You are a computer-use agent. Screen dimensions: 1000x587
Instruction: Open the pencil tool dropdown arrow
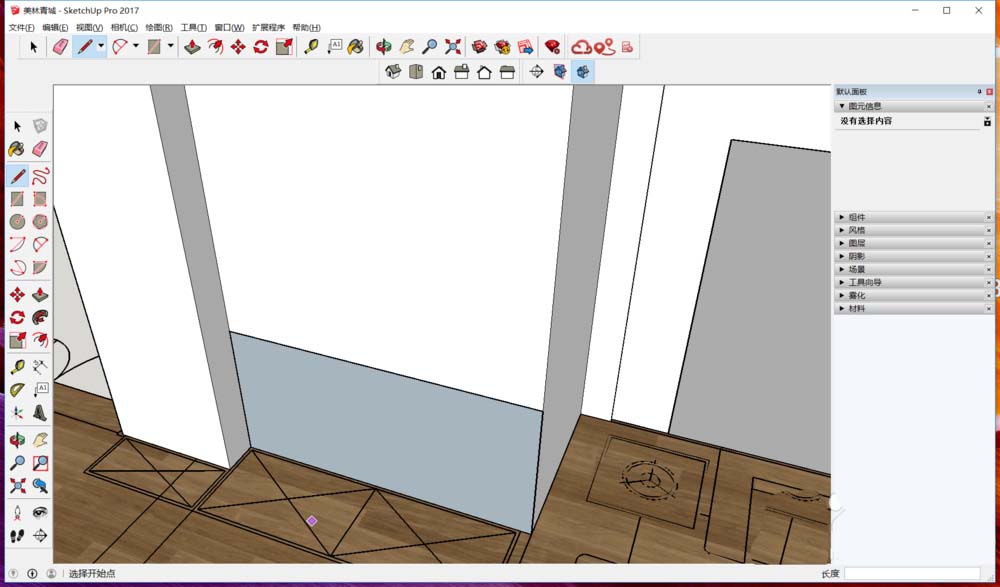click(x=101, y=45)
